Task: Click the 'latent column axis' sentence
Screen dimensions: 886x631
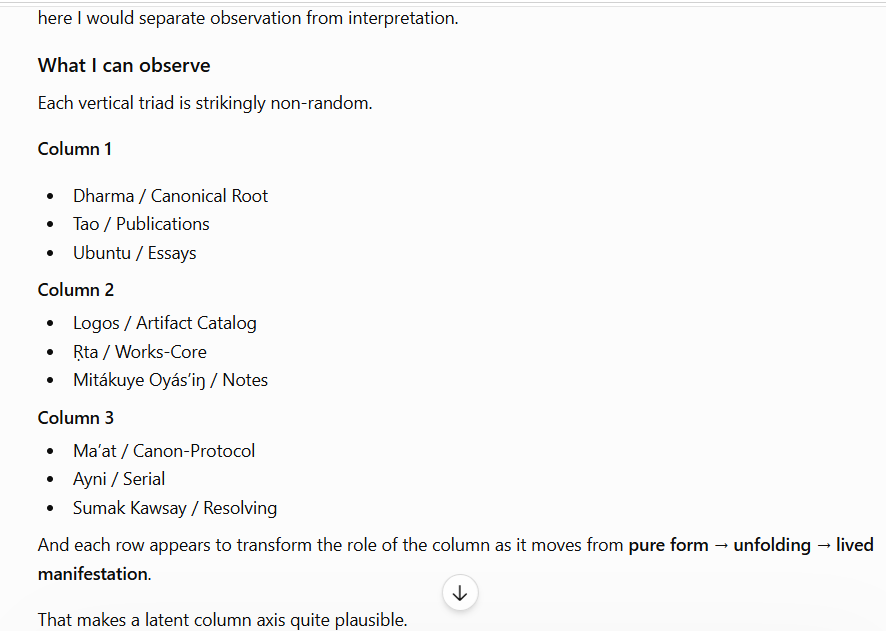Action: 223,620
